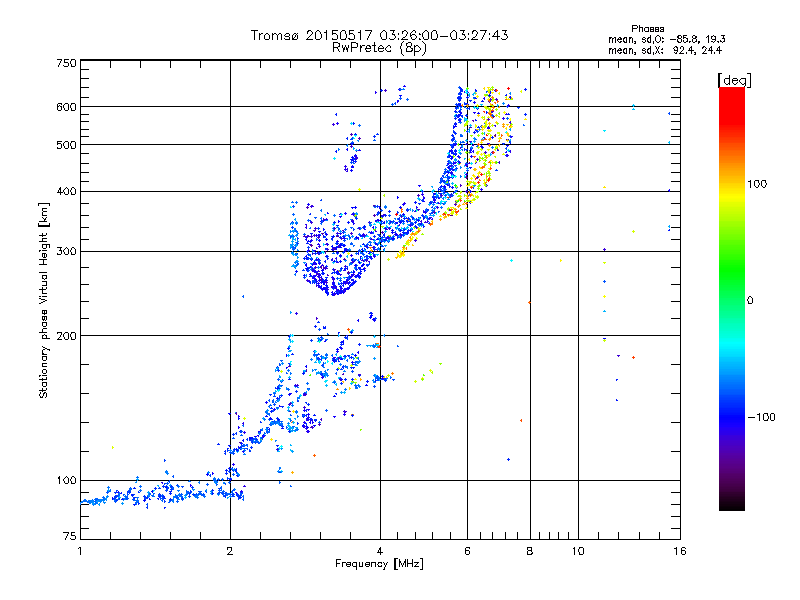Click the subtitle 'RwPretec (8p)'

point(379,48)
